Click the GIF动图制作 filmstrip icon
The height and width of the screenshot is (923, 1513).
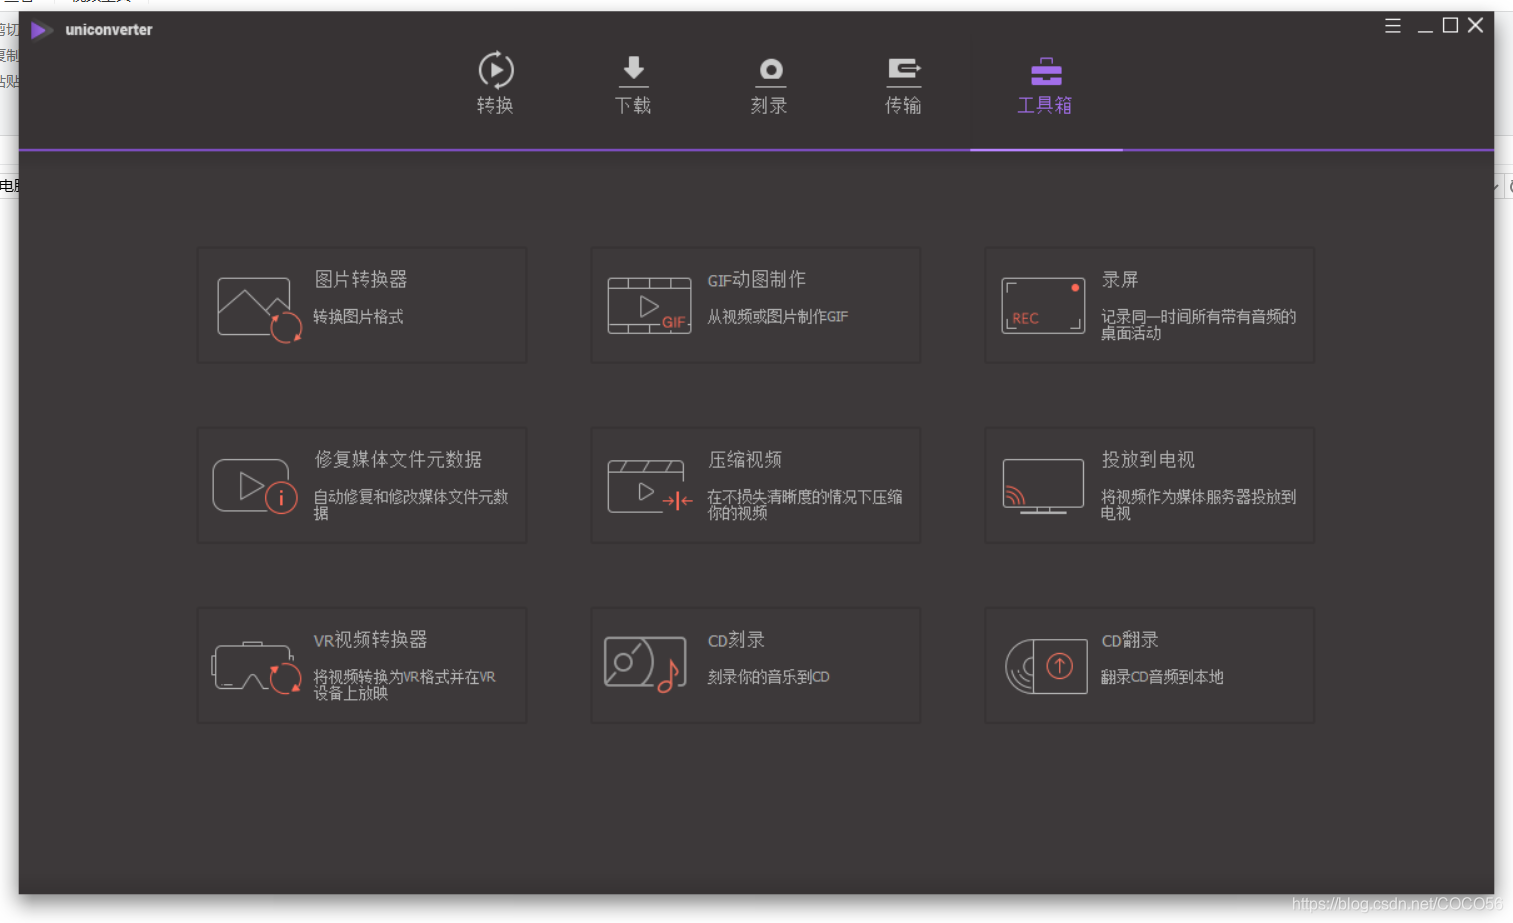(650, 306)
